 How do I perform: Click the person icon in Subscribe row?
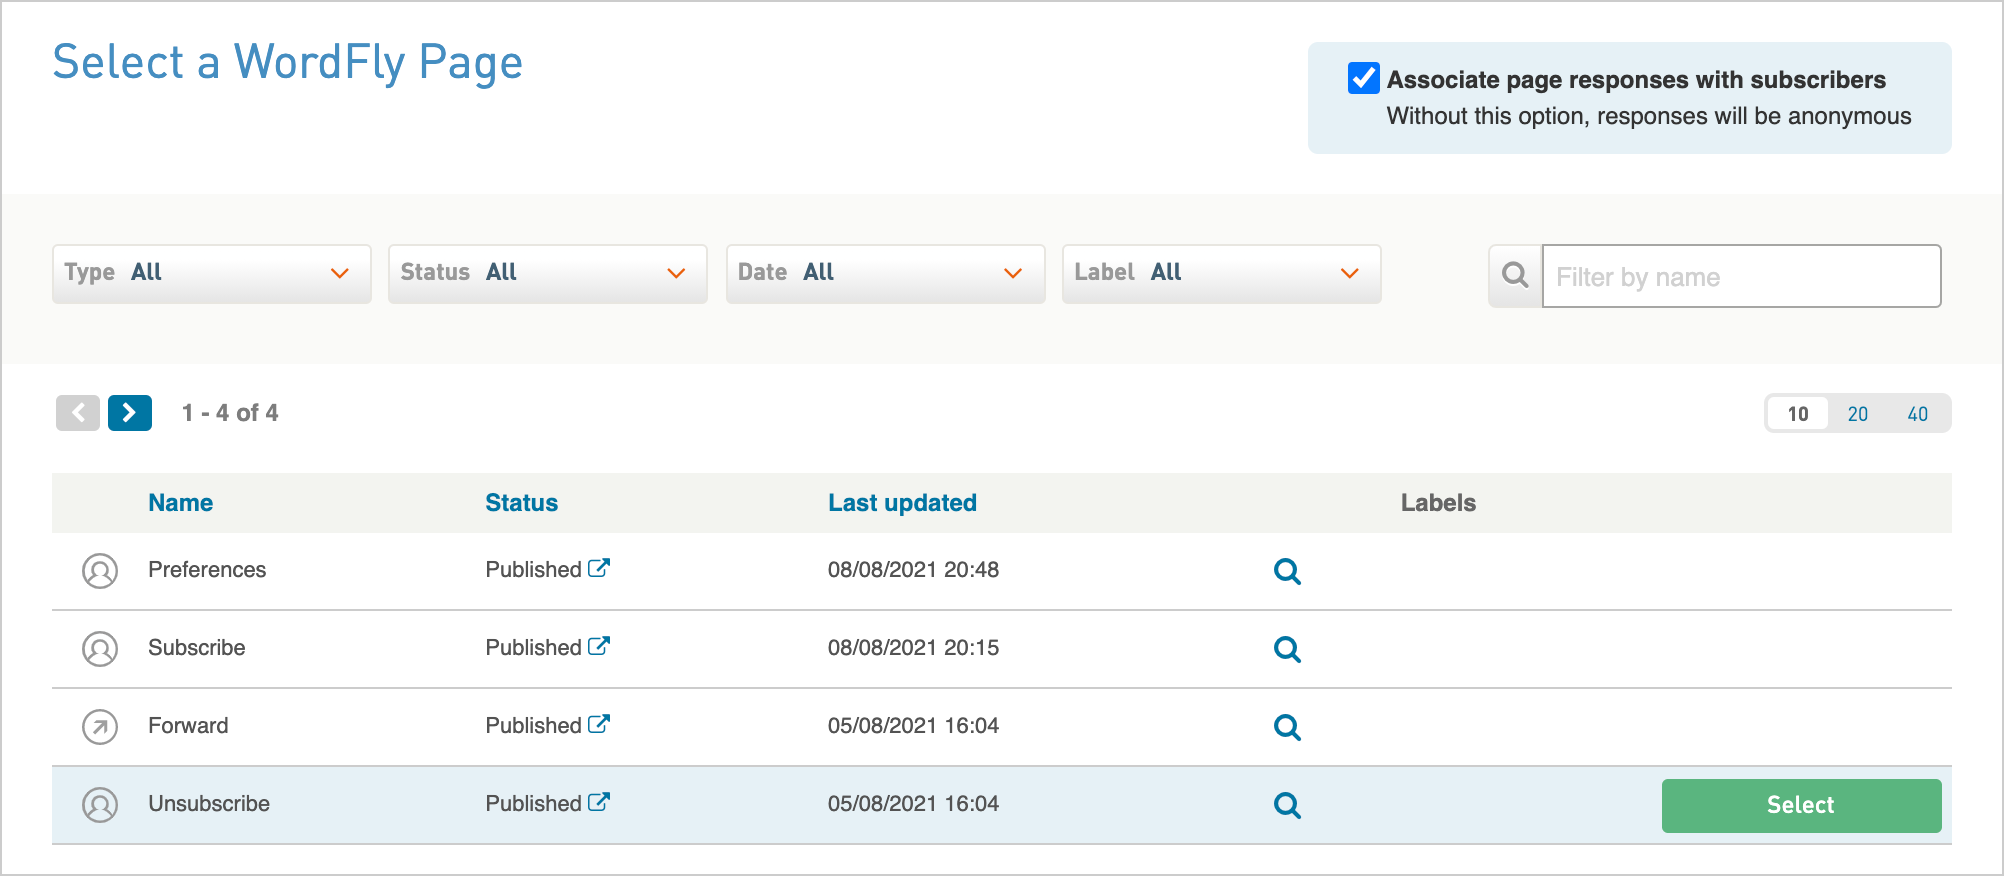[x=100, y=649]
